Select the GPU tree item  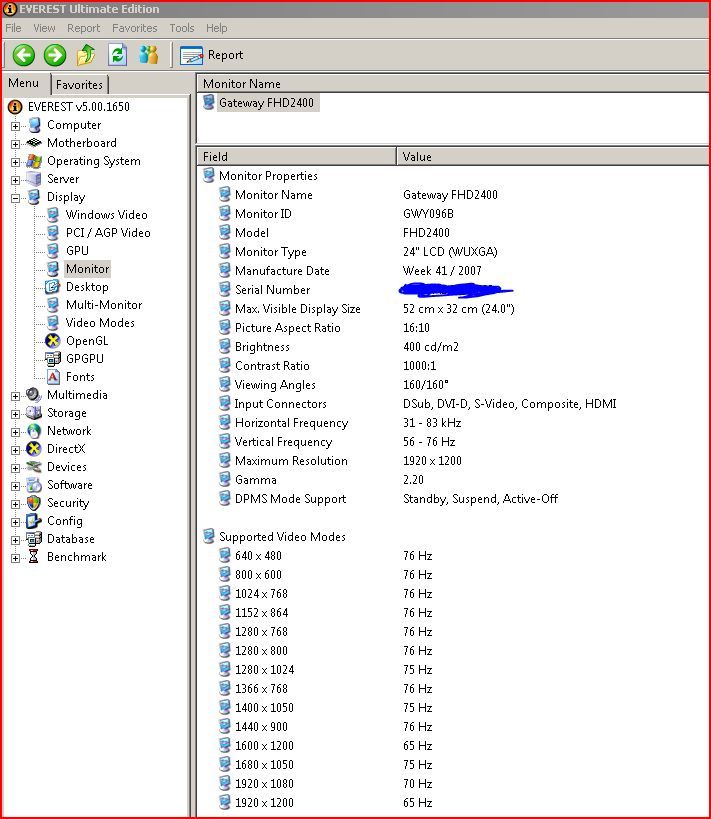pos(77,251)
